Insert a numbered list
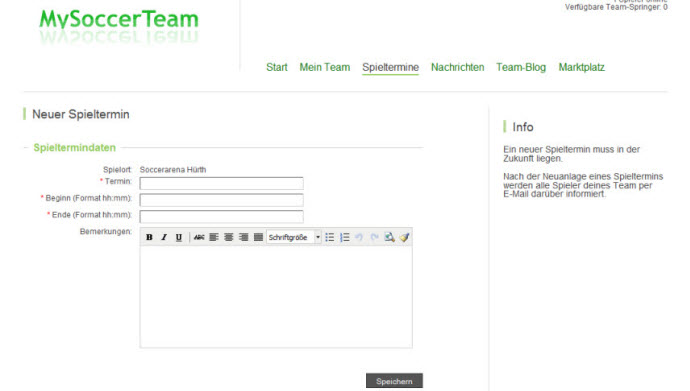 (345, 237)
